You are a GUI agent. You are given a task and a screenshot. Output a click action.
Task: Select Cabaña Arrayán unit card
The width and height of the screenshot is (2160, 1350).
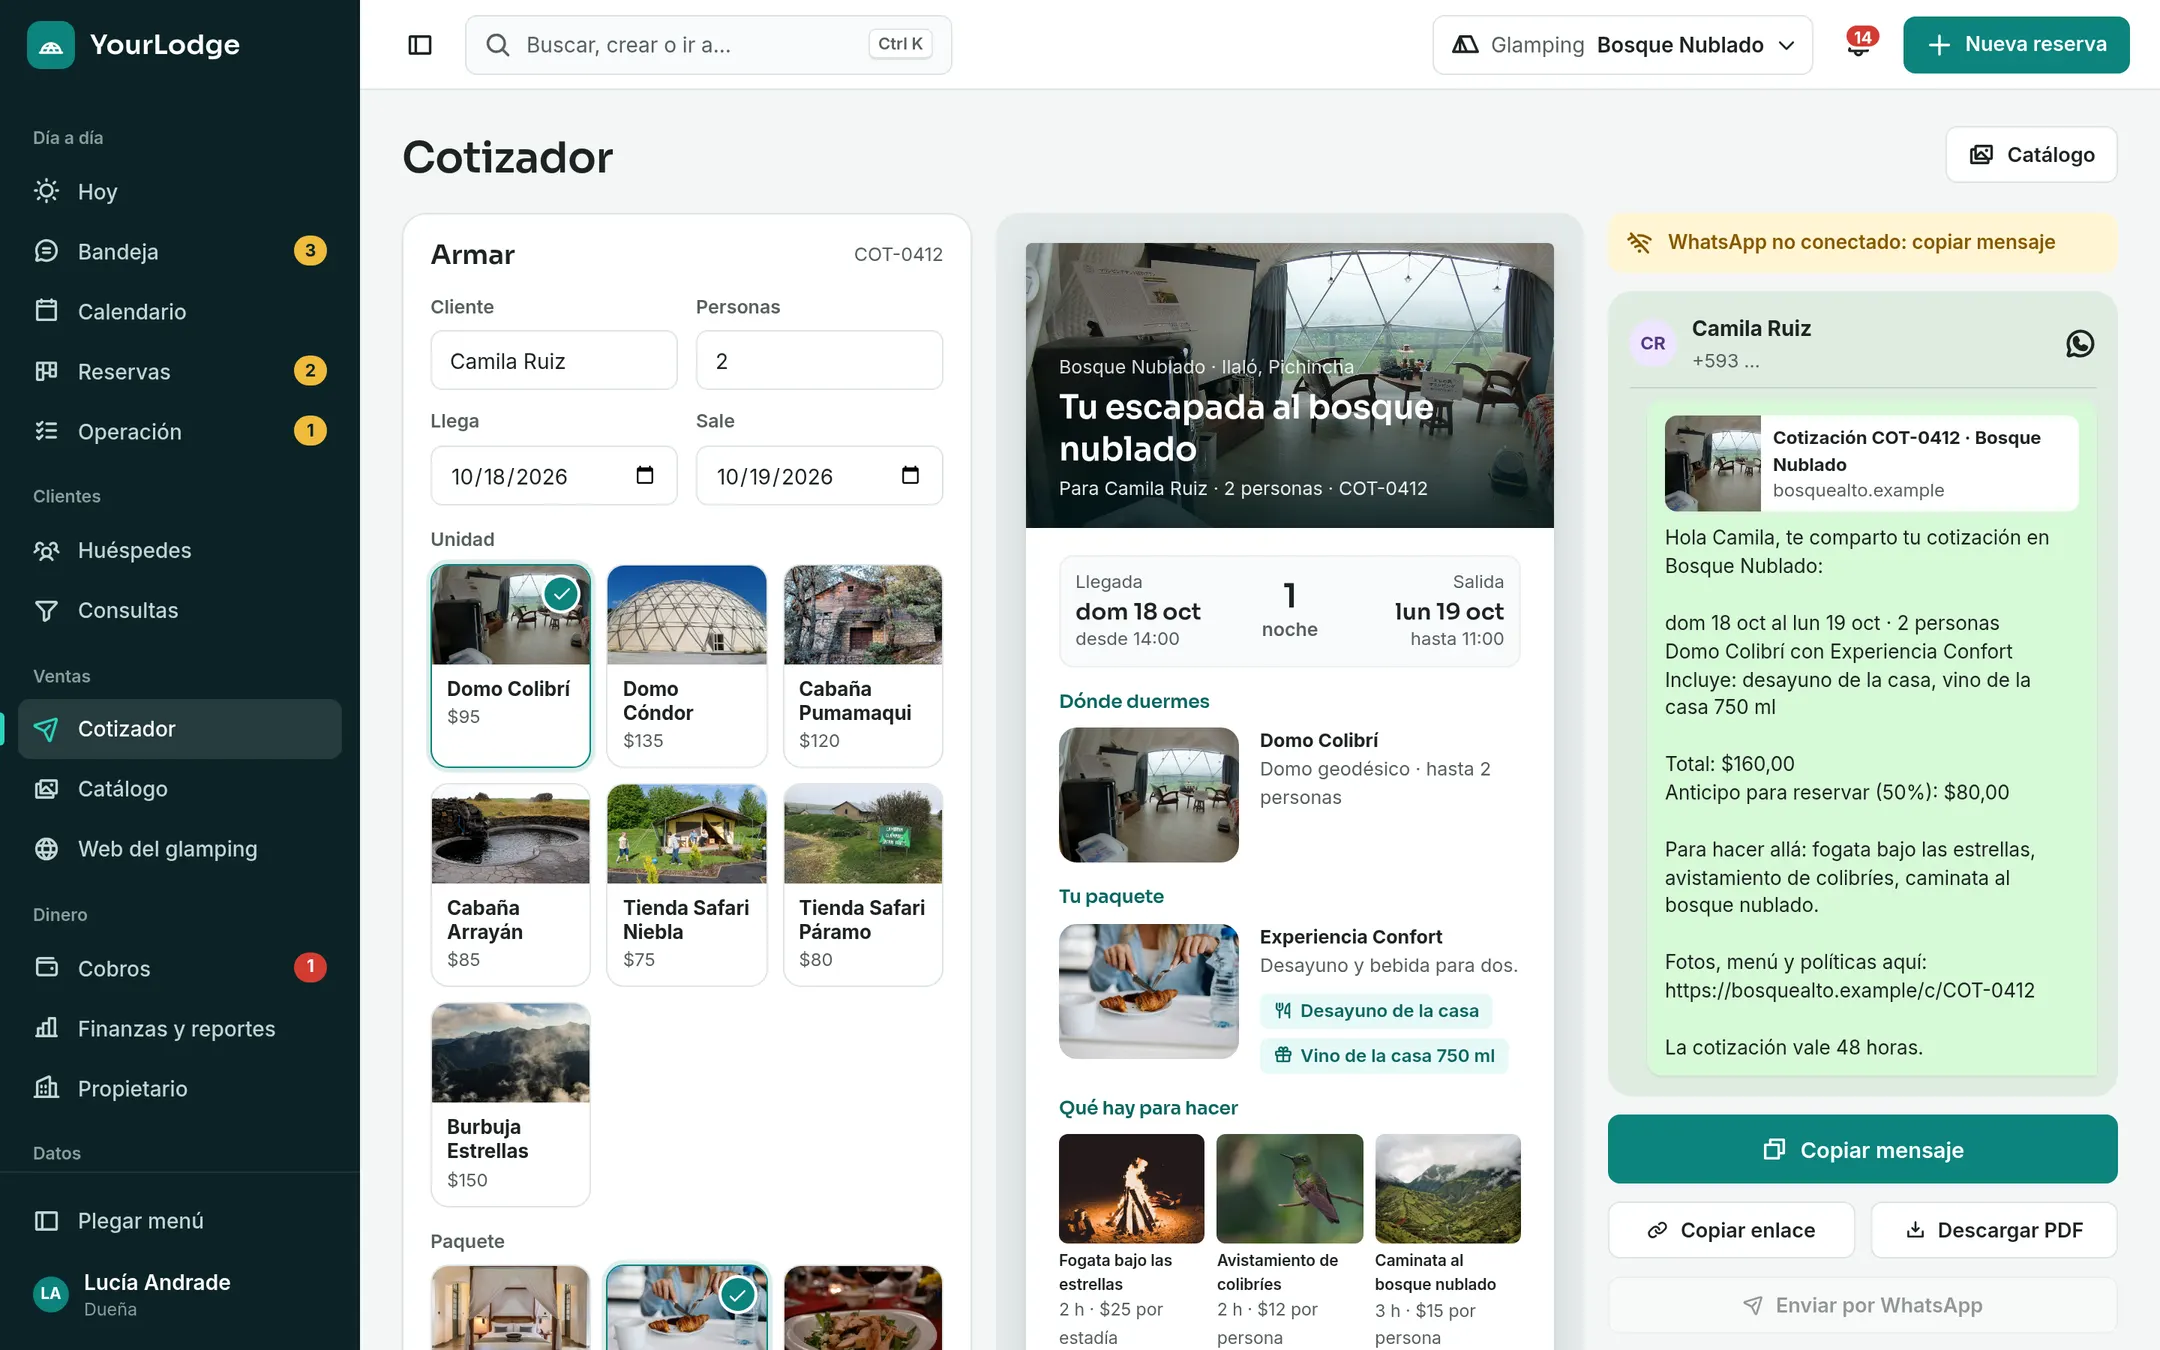point(511,885)
